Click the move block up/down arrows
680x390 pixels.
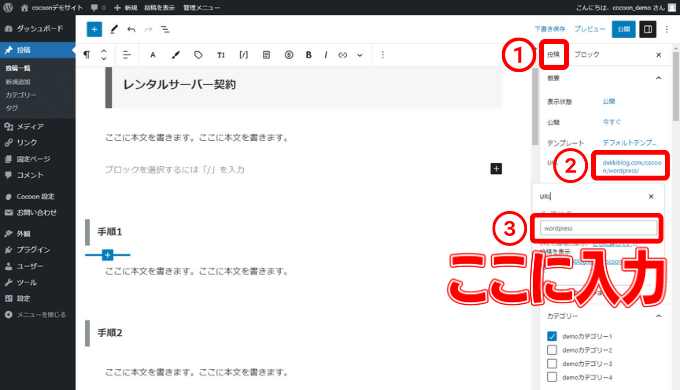pos(104,55)
